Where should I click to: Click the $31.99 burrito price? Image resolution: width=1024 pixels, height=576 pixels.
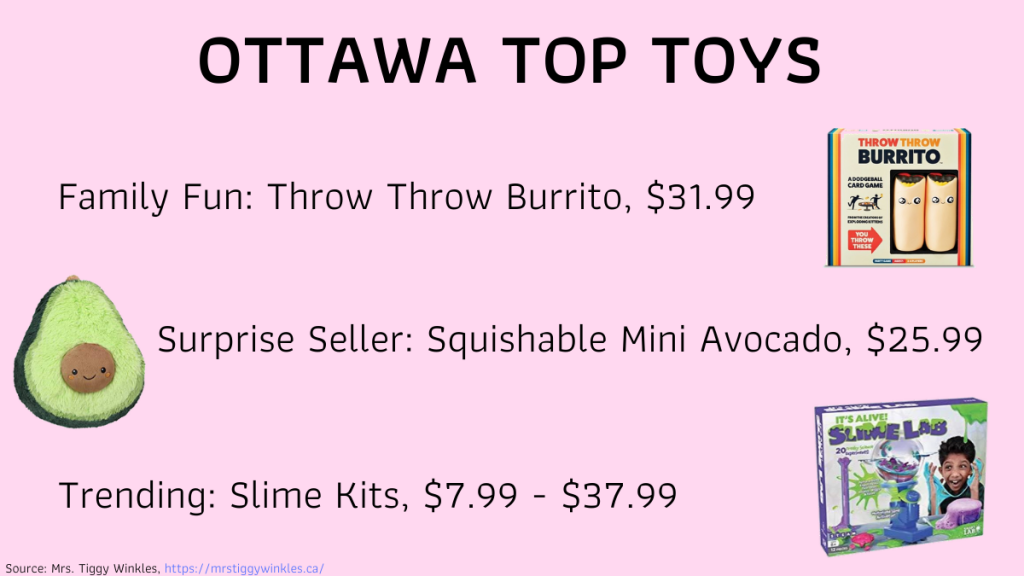pyautogui.click(x=700, y=197)
